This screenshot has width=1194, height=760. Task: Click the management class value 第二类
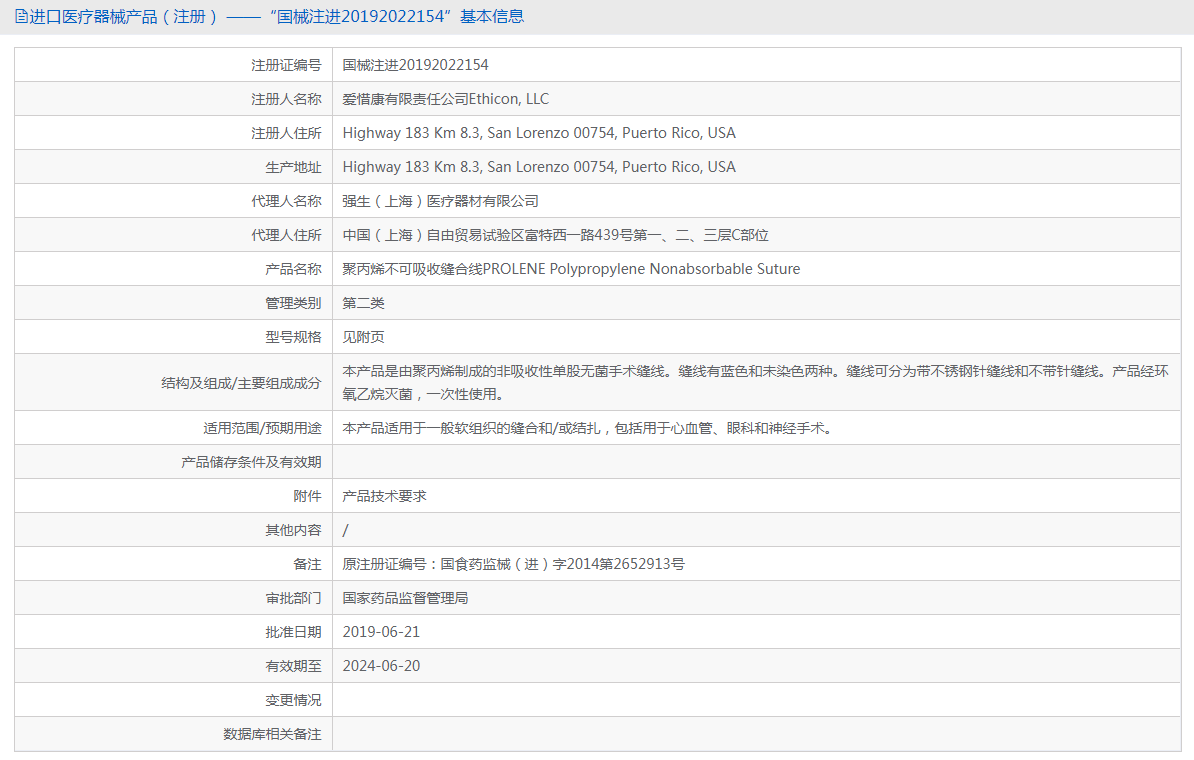pyautogui.click(x=363, y=303)
